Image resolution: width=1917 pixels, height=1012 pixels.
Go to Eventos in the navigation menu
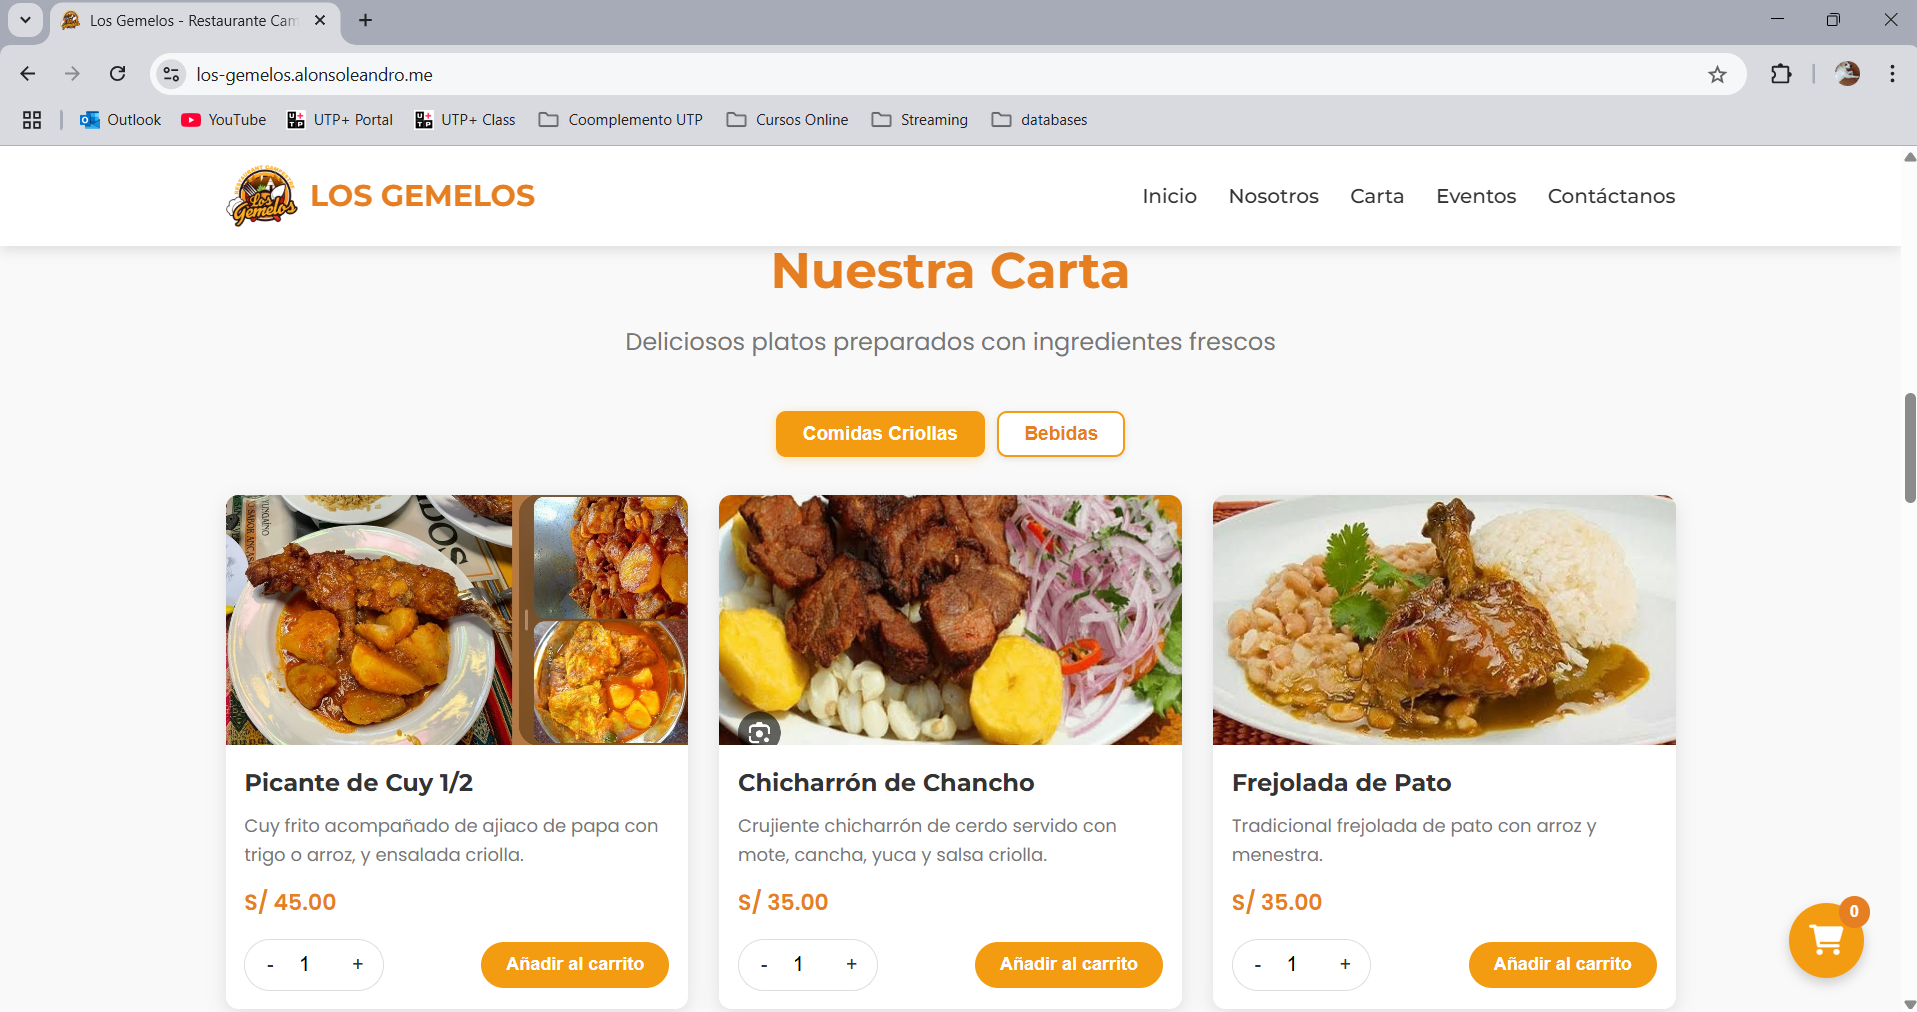1475,197
